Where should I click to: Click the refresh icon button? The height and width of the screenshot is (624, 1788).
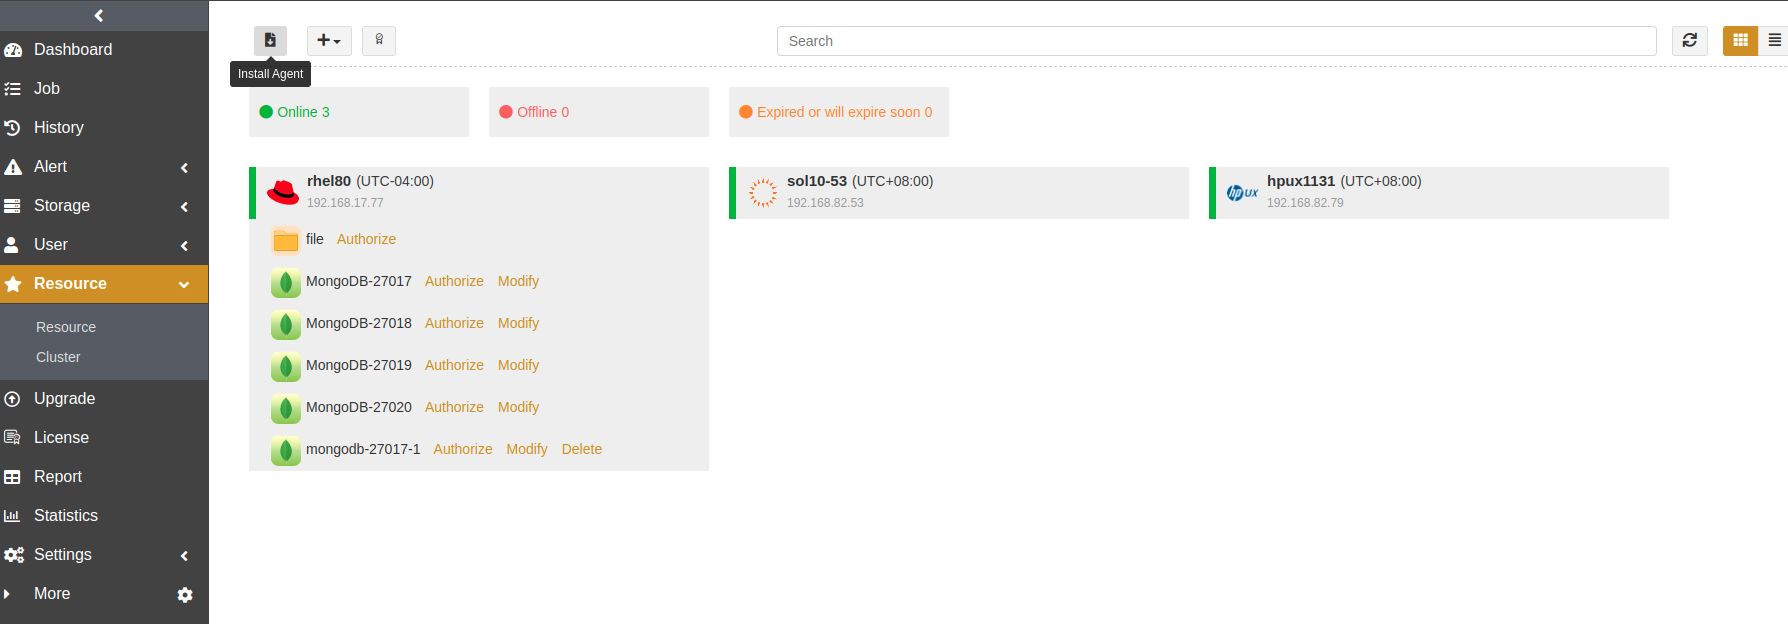pos(1689,41)
